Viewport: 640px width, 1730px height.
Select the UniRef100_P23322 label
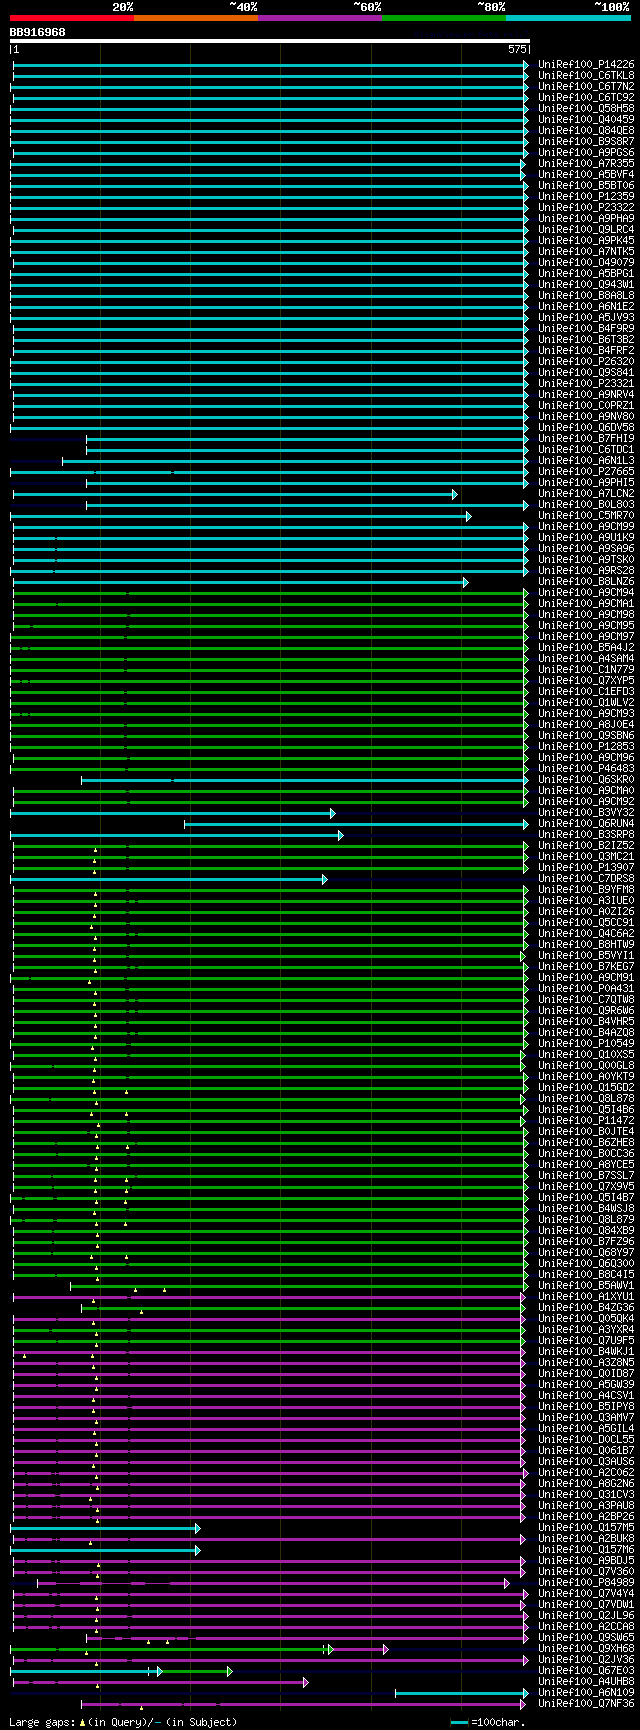point(586,208)
